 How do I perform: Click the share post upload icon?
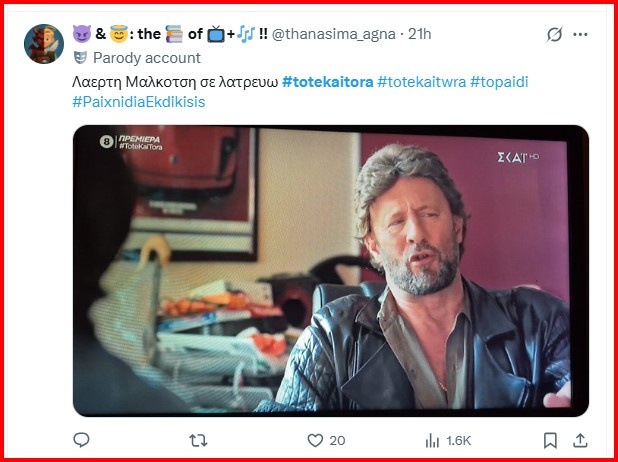581,440
